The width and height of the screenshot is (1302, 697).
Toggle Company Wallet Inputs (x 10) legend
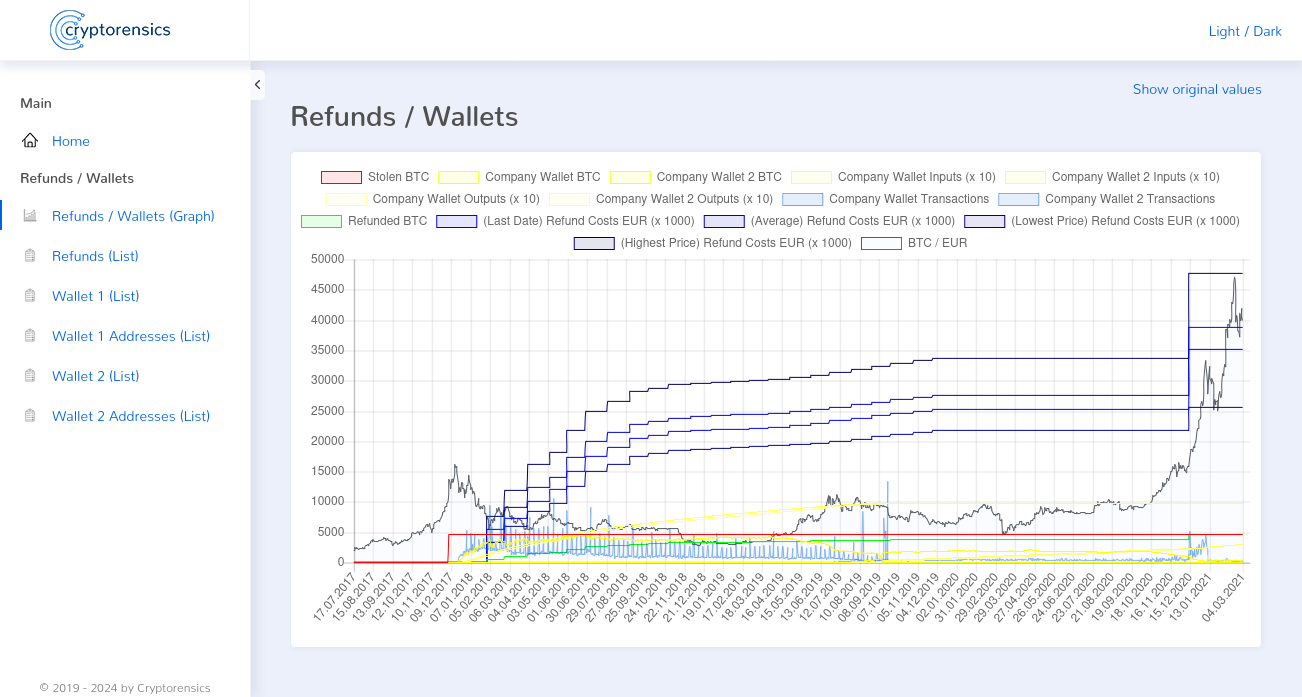(x=894, y=177)
